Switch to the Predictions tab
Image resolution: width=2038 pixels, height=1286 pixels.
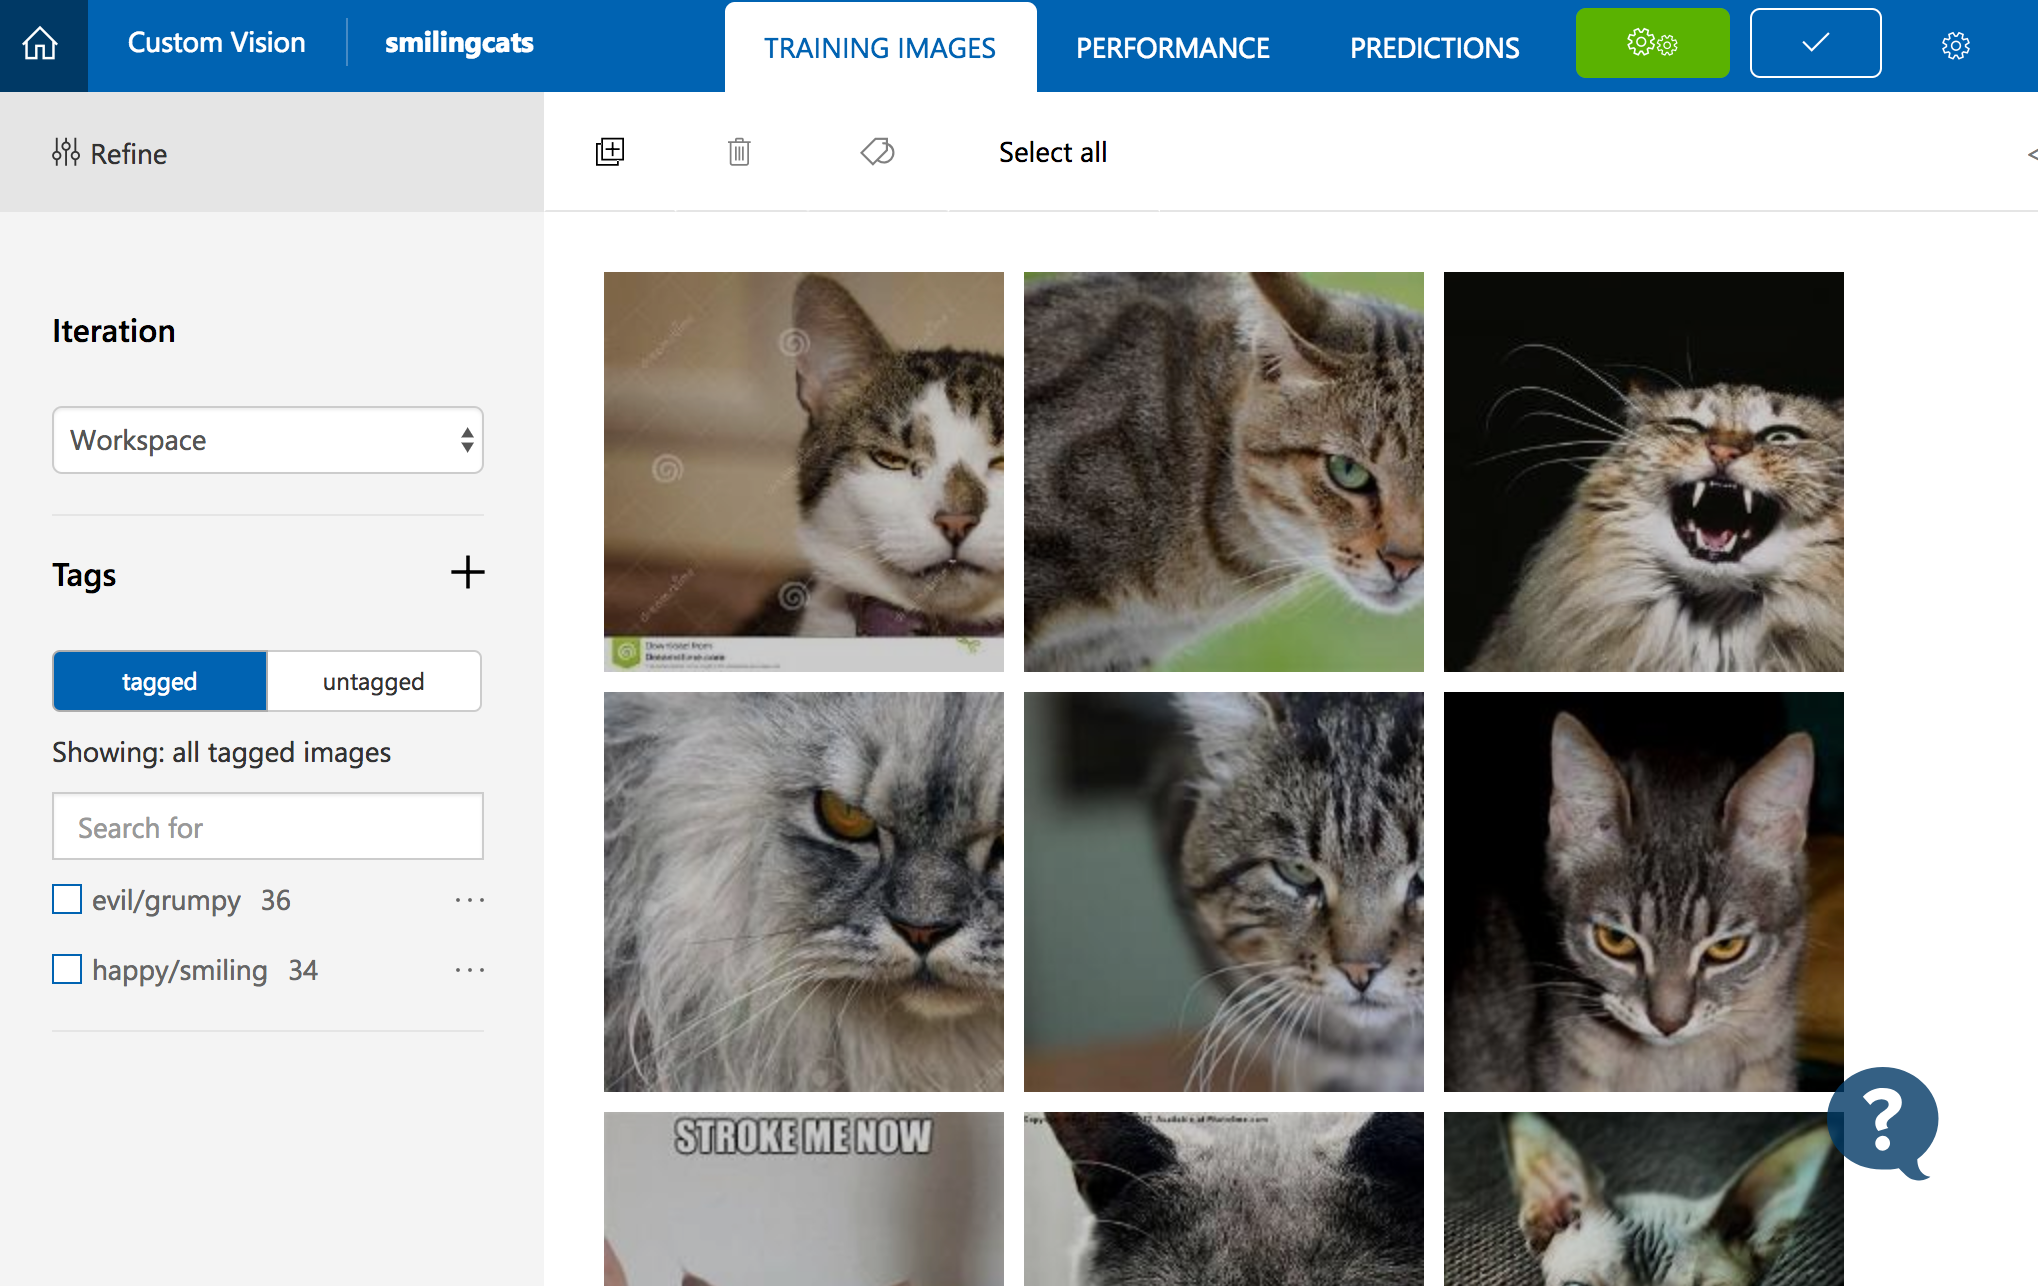pyautogui.click(x=1434, y=48)
